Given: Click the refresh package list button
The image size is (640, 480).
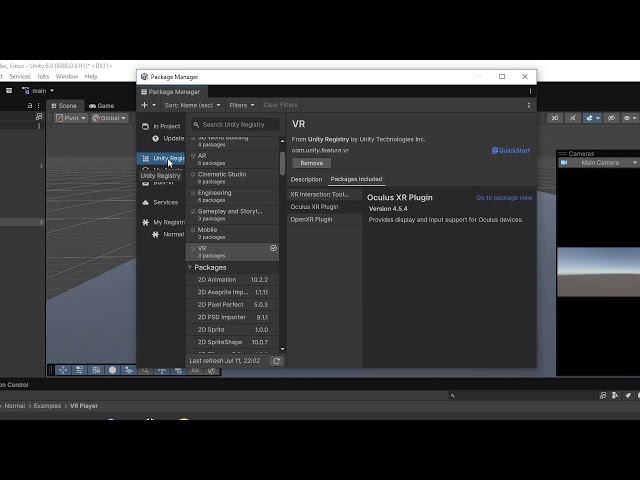Looking at the screenshot, I should coord(276,361).
